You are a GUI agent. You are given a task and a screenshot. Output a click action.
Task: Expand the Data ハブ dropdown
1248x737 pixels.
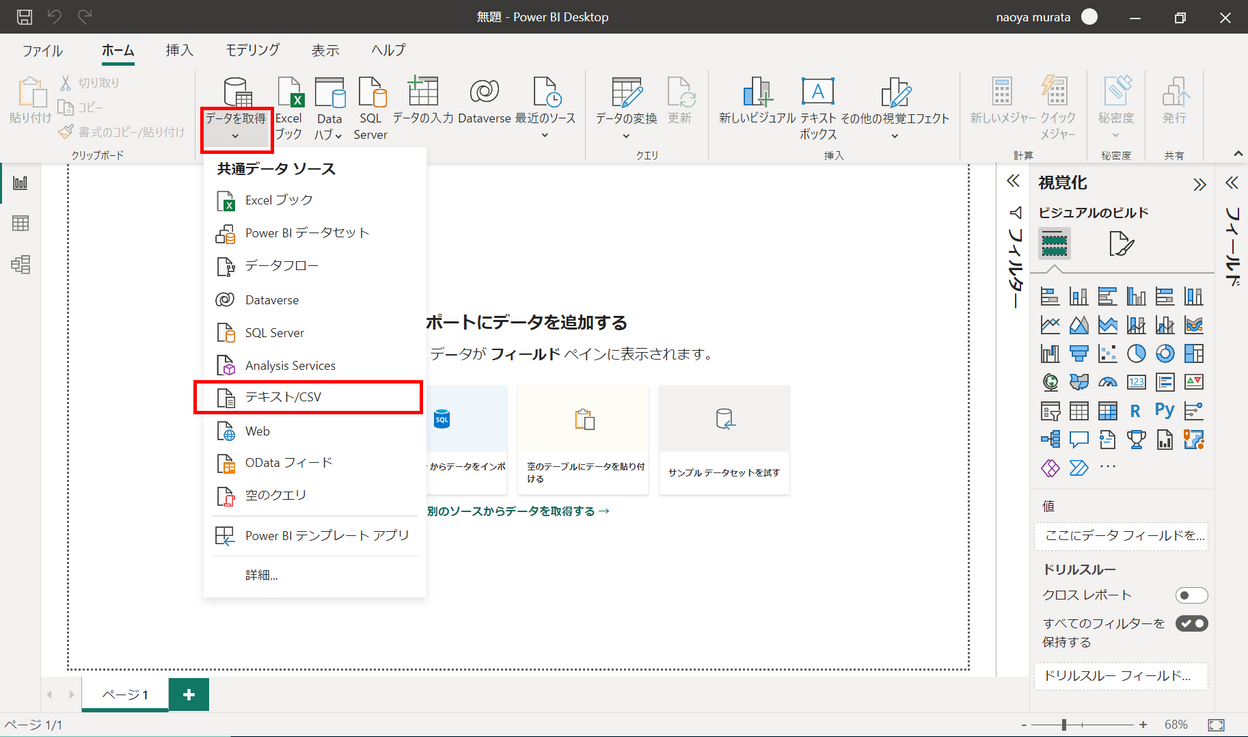pyautogui.click(x=339, y=136)
